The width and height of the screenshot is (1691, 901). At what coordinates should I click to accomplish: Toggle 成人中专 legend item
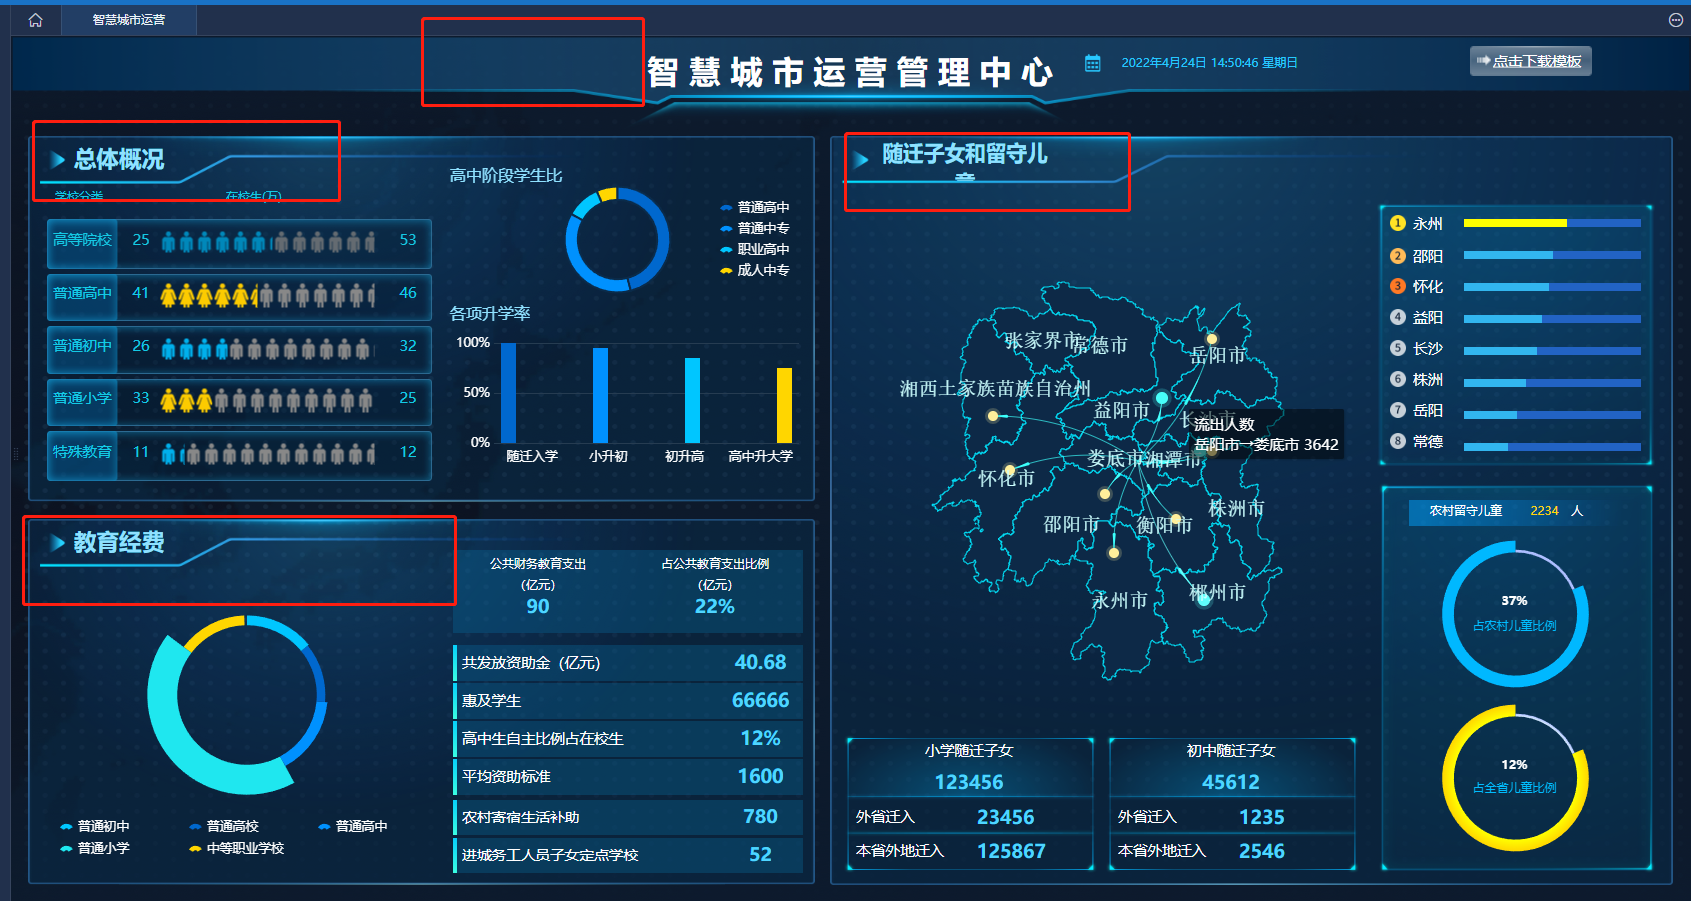[755, 270]
